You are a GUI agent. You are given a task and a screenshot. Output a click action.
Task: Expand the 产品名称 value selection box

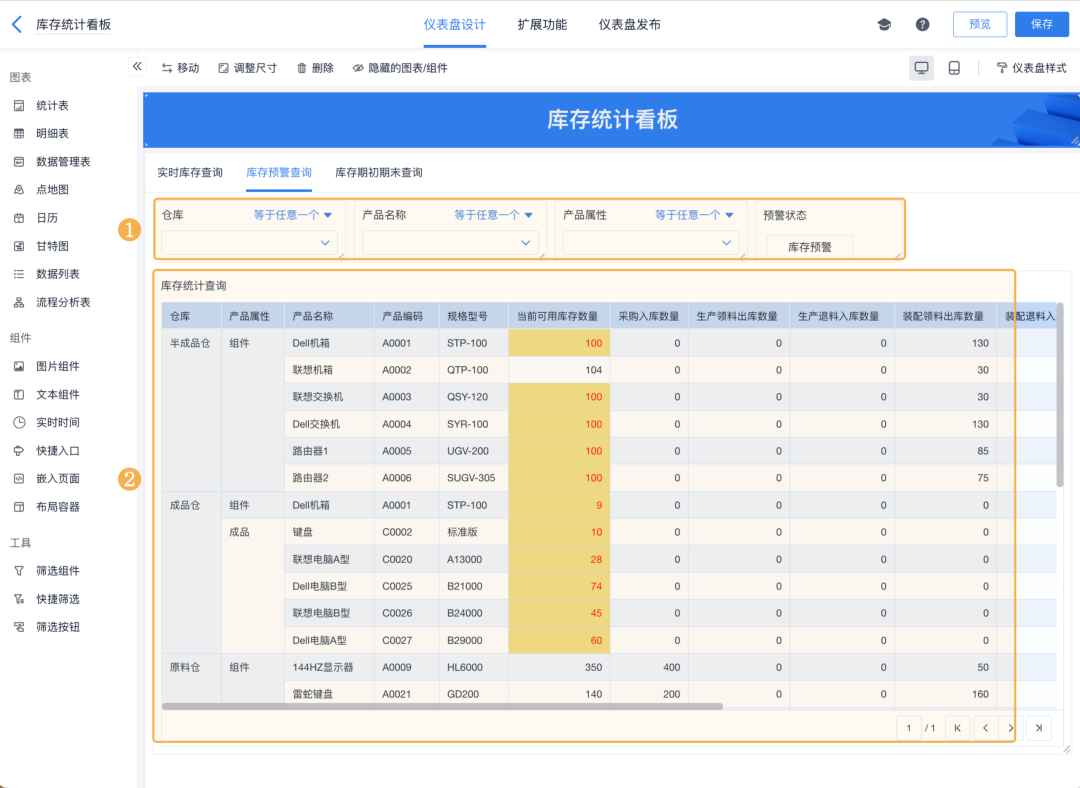[450, 242]
